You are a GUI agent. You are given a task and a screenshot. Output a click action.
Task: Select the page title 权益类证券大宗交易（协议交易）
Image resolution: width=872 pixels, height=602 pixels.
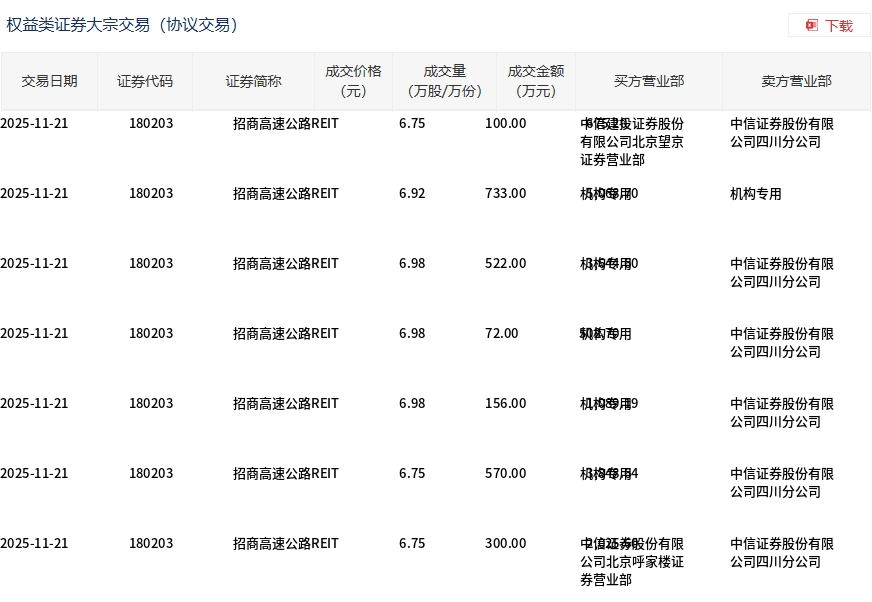(122, 25)
